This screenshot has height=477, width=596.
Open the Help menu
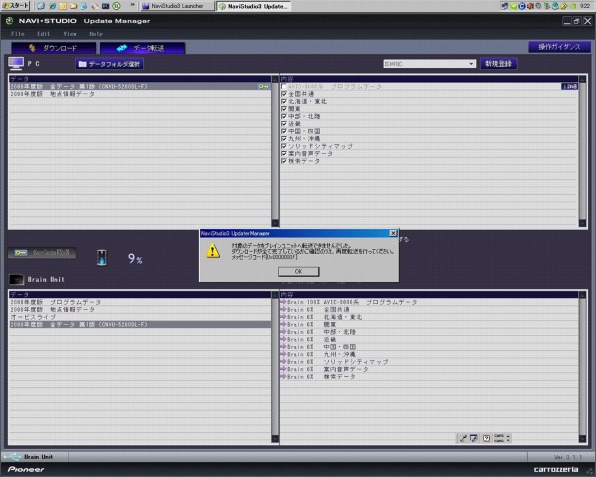pos(96,34)
